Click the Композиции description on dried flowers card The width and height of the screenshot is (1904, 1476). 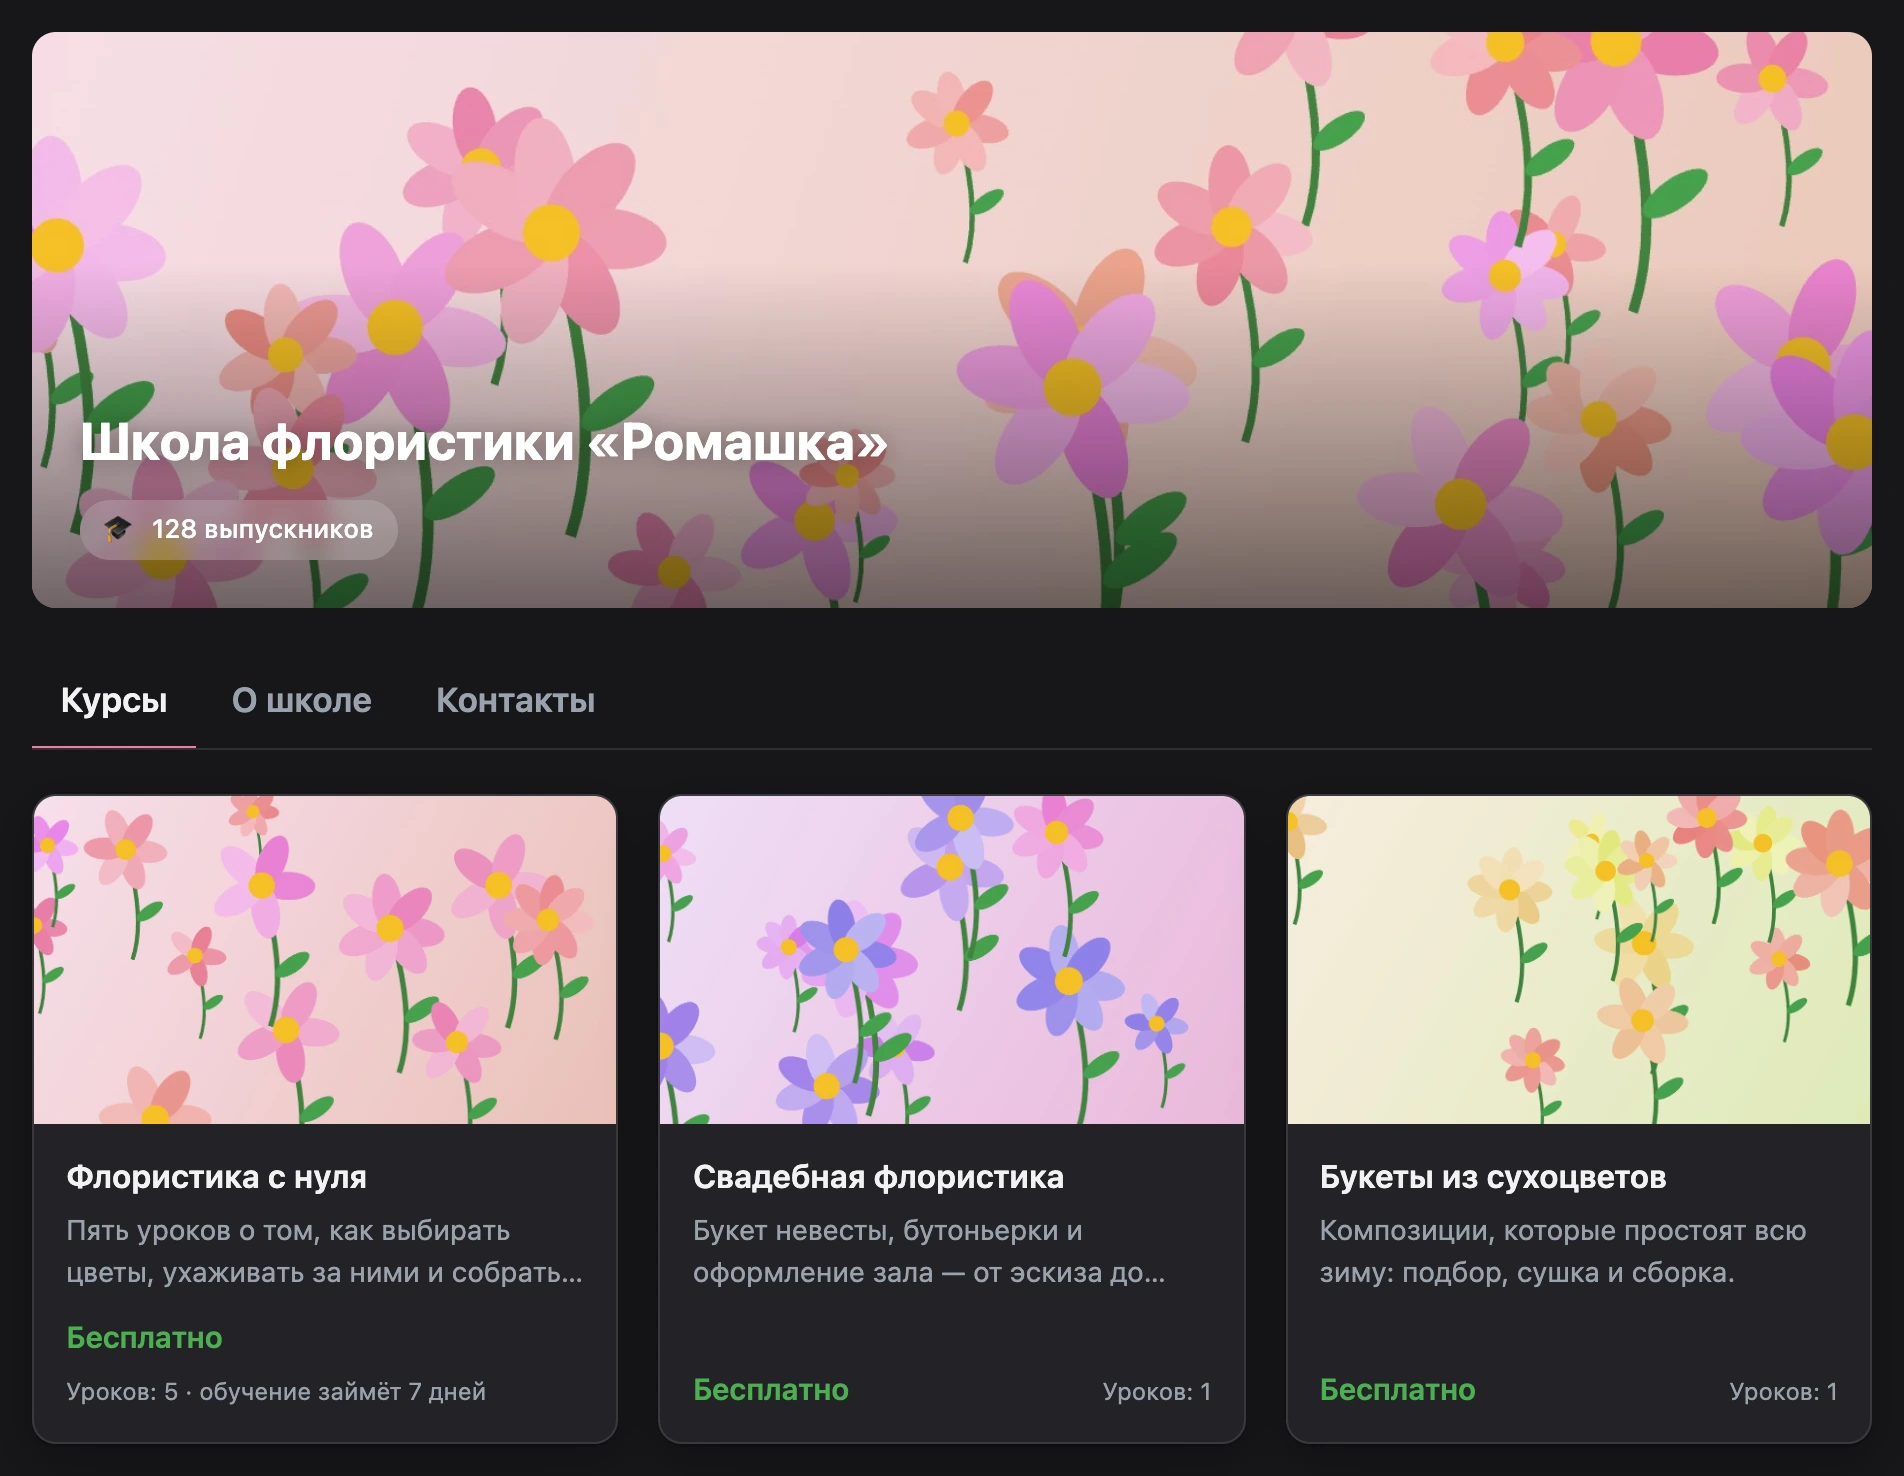pyautogui.click(x=1563, y=1252)
